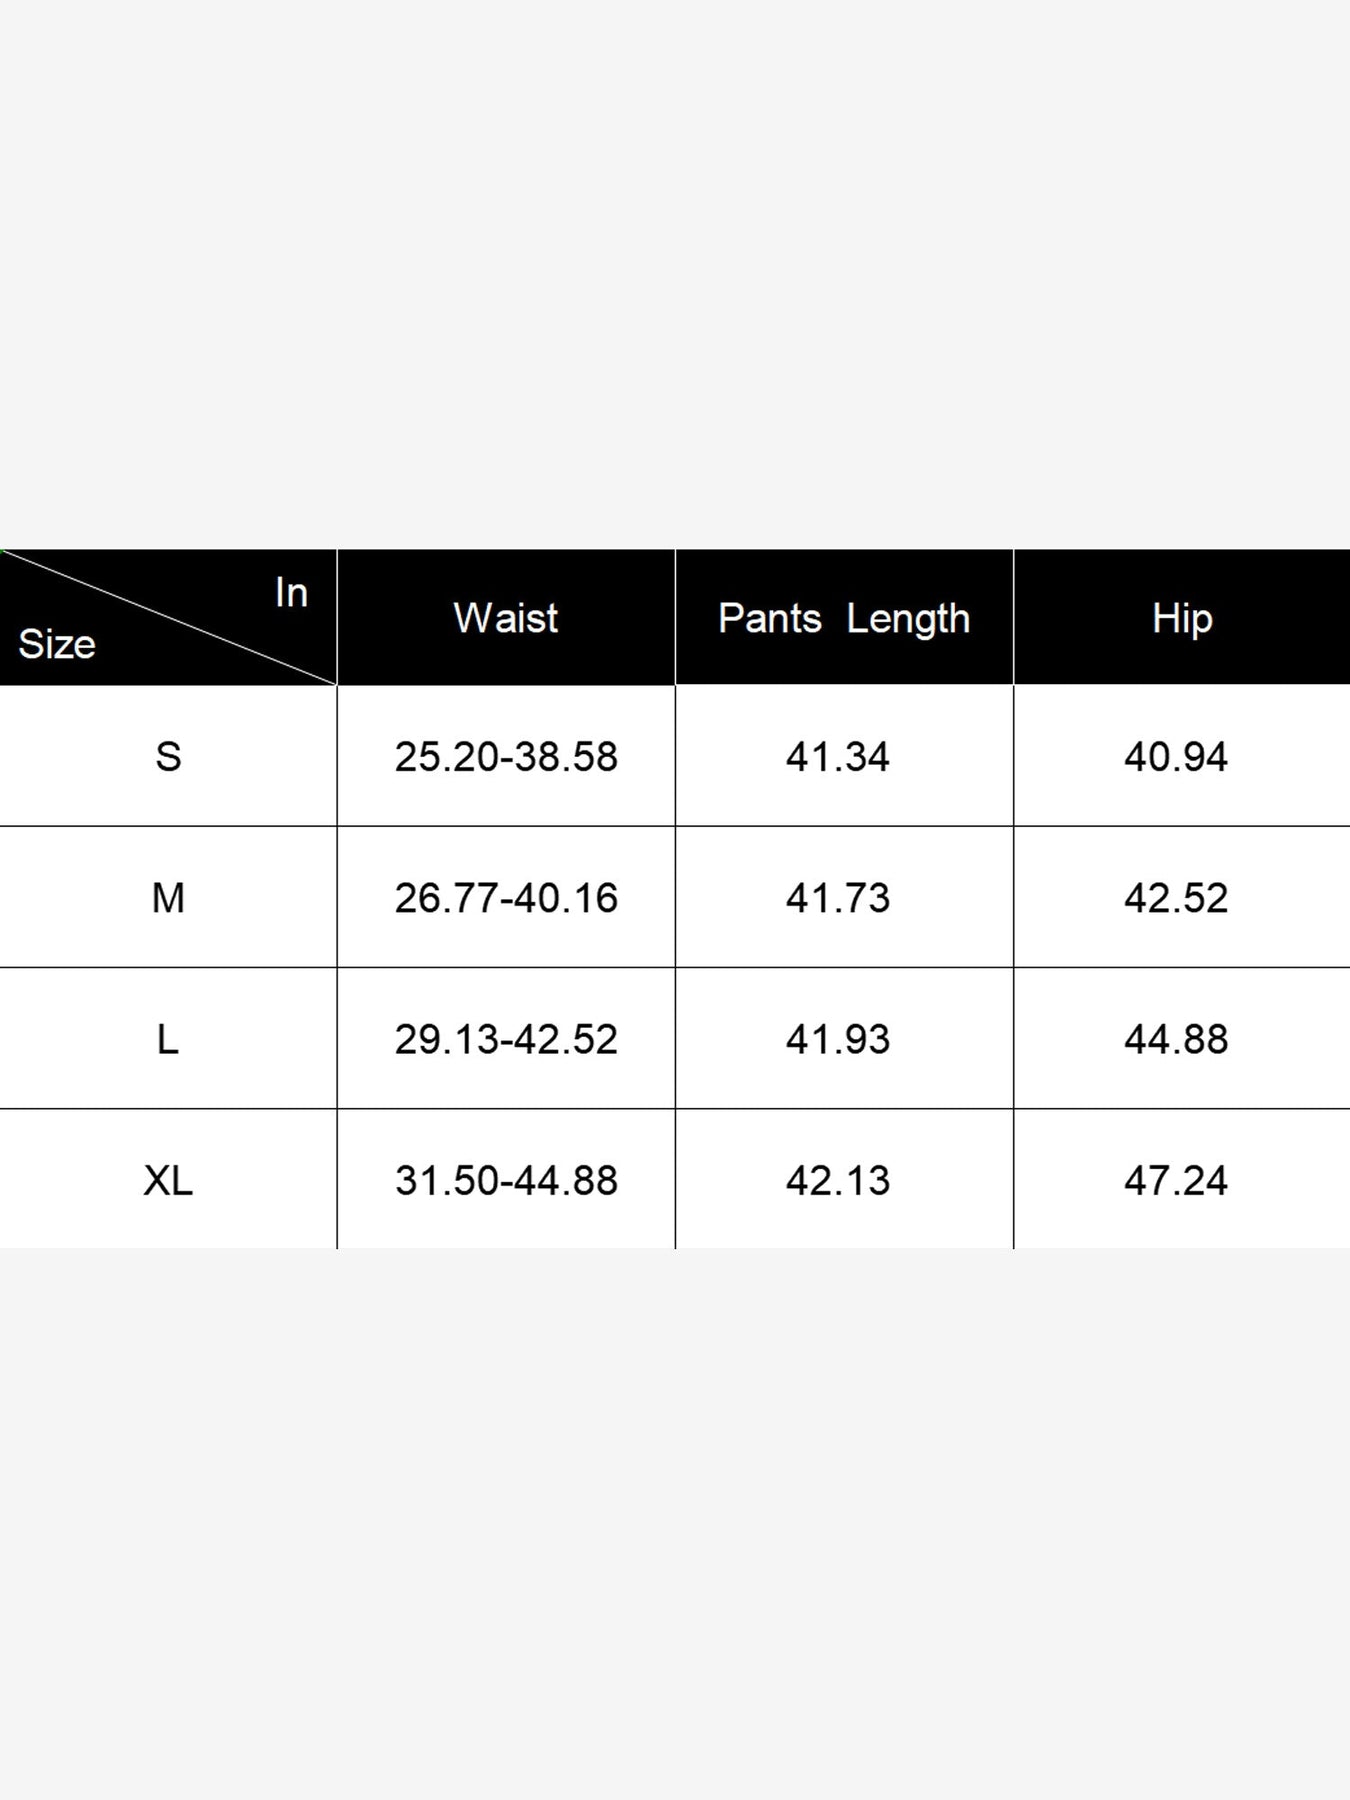Click the Size/In corner header cell

[168, 618]
